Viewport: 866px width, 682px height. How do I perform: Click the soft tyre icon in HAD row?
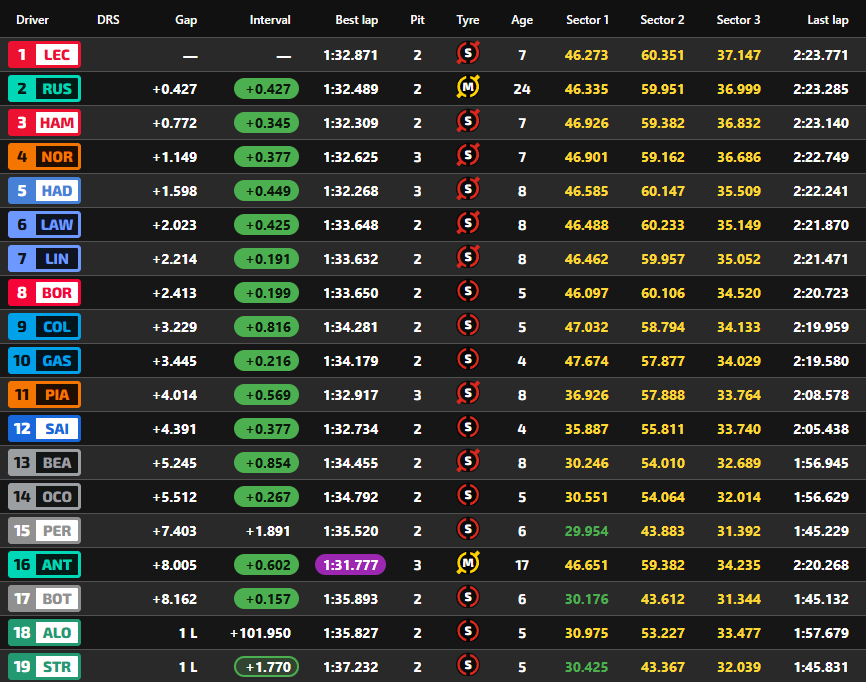tap(468, 189)
